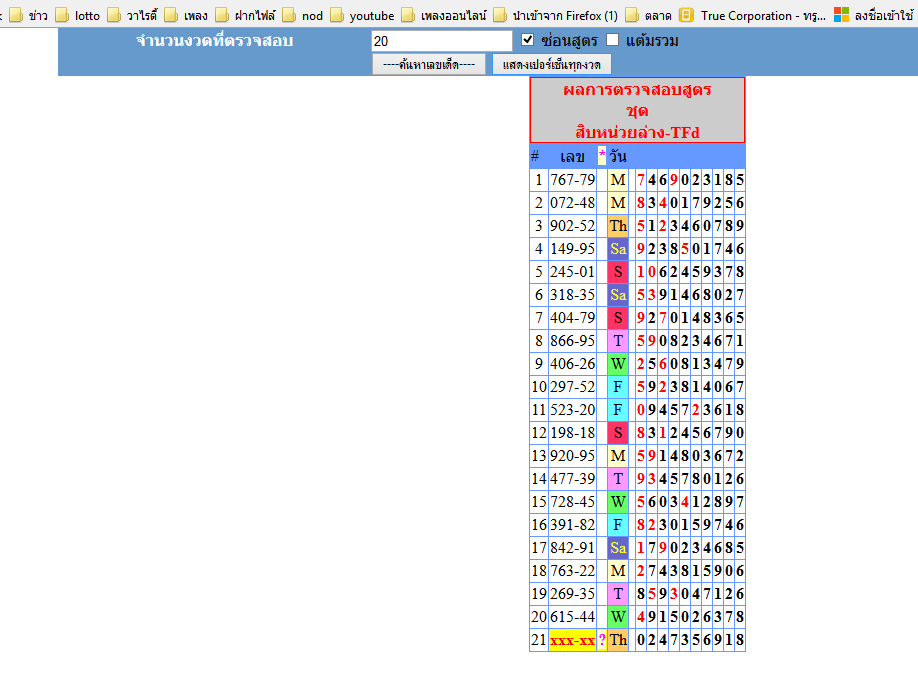The image size is (918, 680).
Task: Click the green W day cell in row 9
Action: pos(618,364)
